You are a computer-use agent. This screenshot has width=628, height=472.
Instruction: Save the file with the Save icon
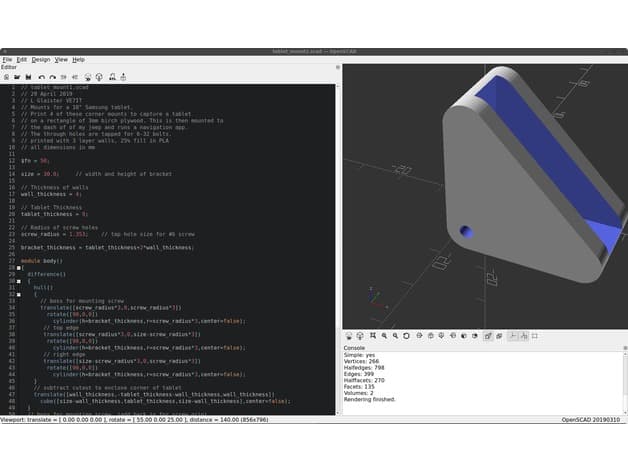(x=28, y=77)
